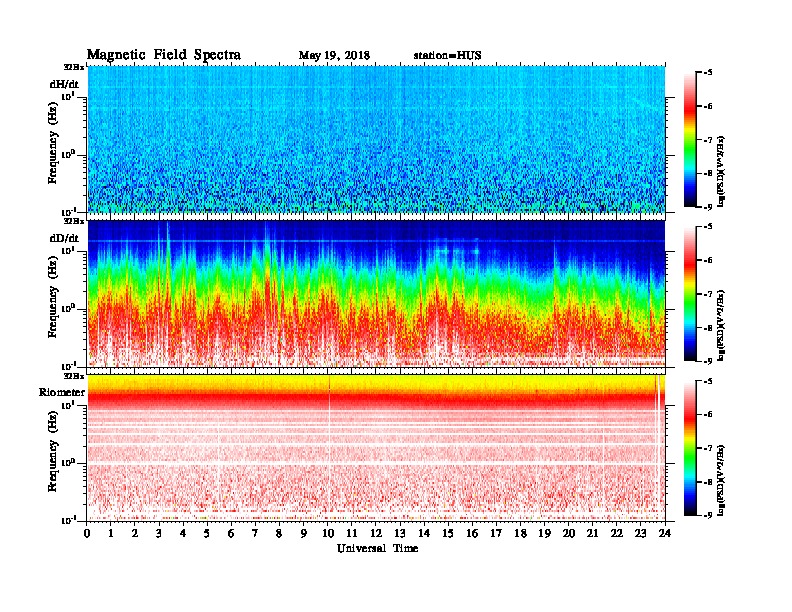
Task: Click inside the dH/dt spectrogram plot
Action: coord(376,139)
